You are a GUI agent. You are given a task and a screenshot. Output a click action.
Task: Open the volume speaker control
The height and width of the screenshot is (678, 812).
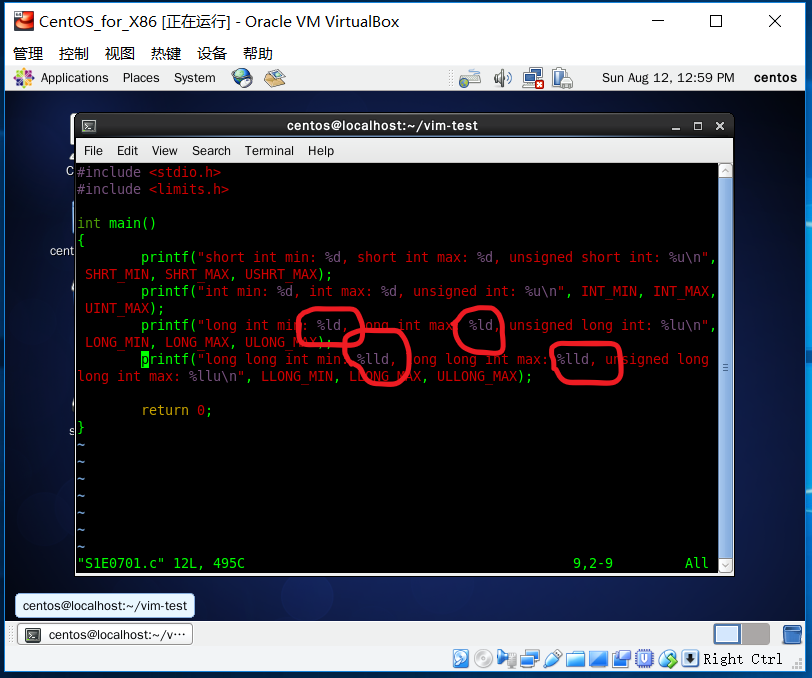(502, 78)
